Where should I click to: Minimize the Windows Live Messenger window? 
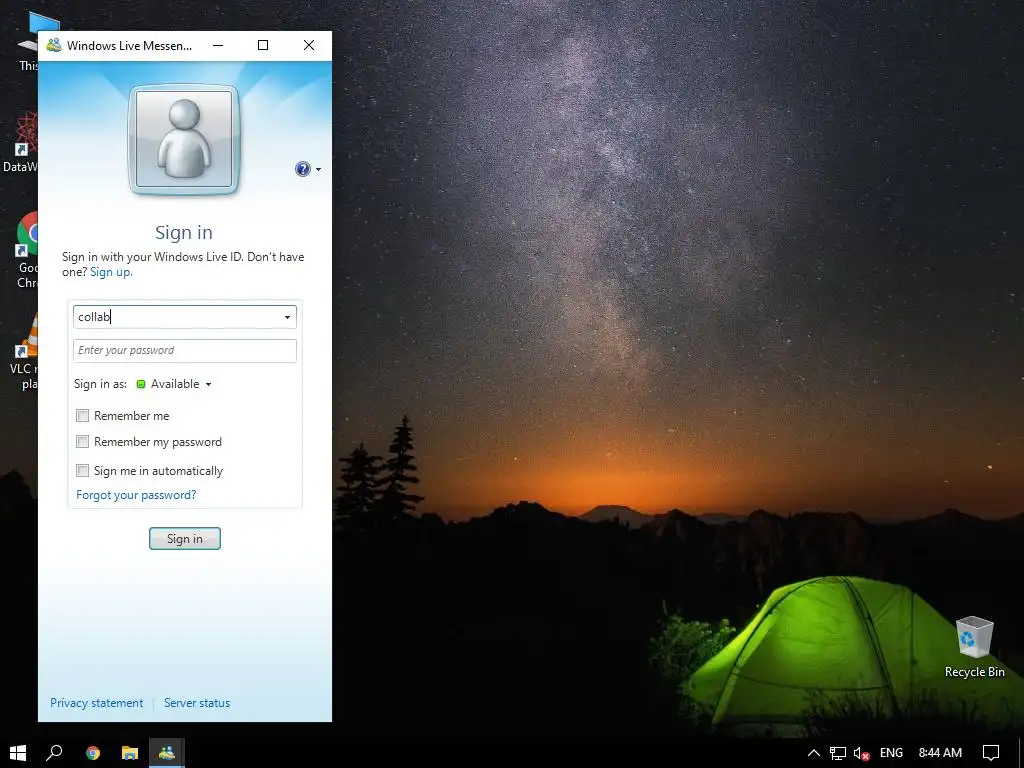pos(218,45)
